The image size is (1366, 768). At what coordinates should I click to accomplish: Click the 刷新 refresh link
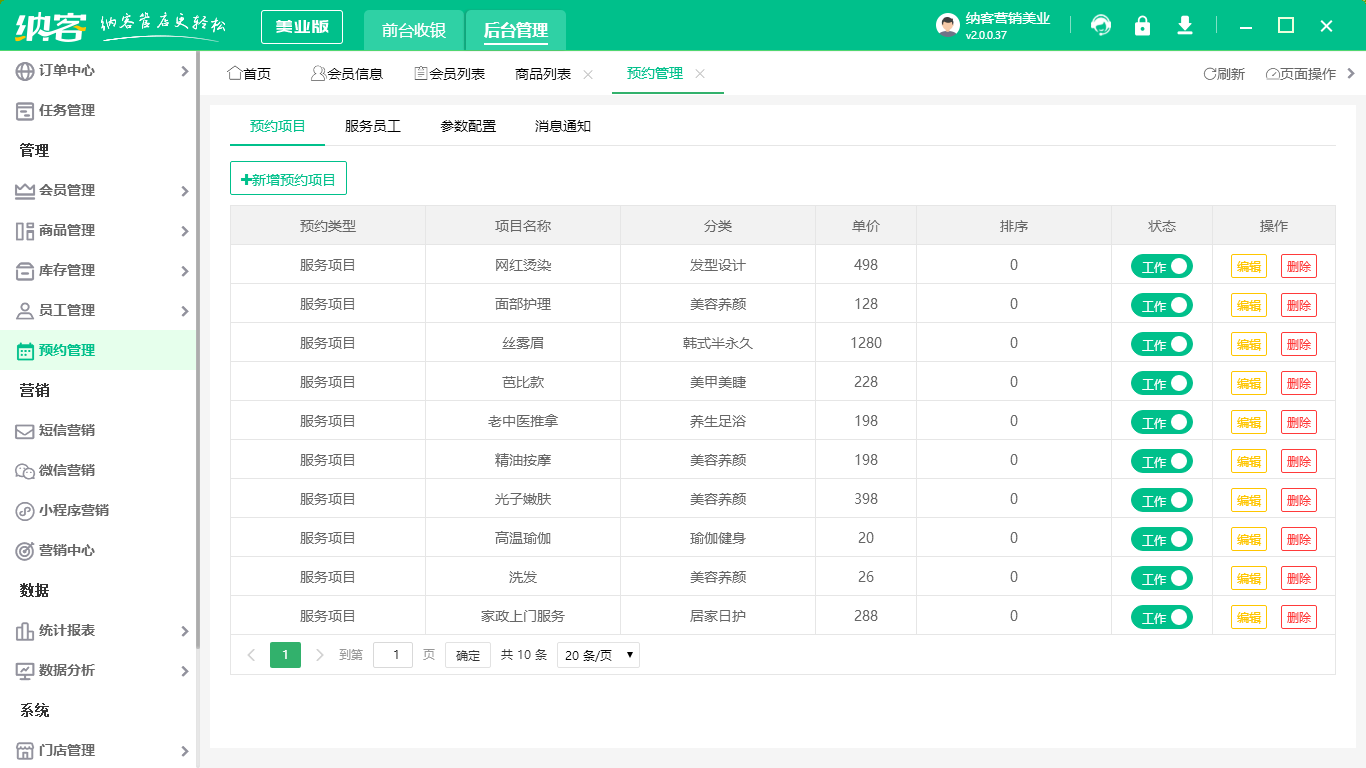[1222, 73]
